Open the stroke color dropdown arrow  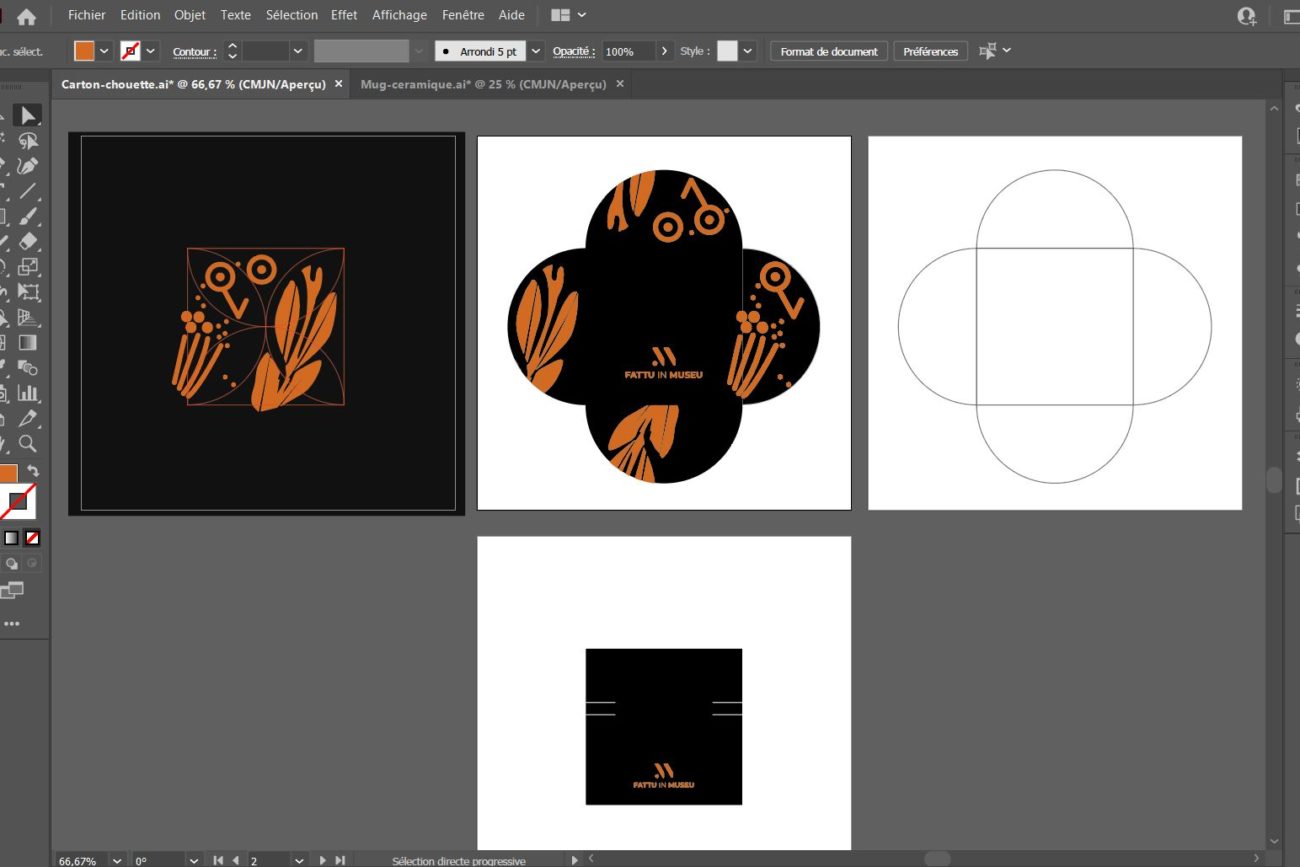pyautogui.click(x=151, y=51)
